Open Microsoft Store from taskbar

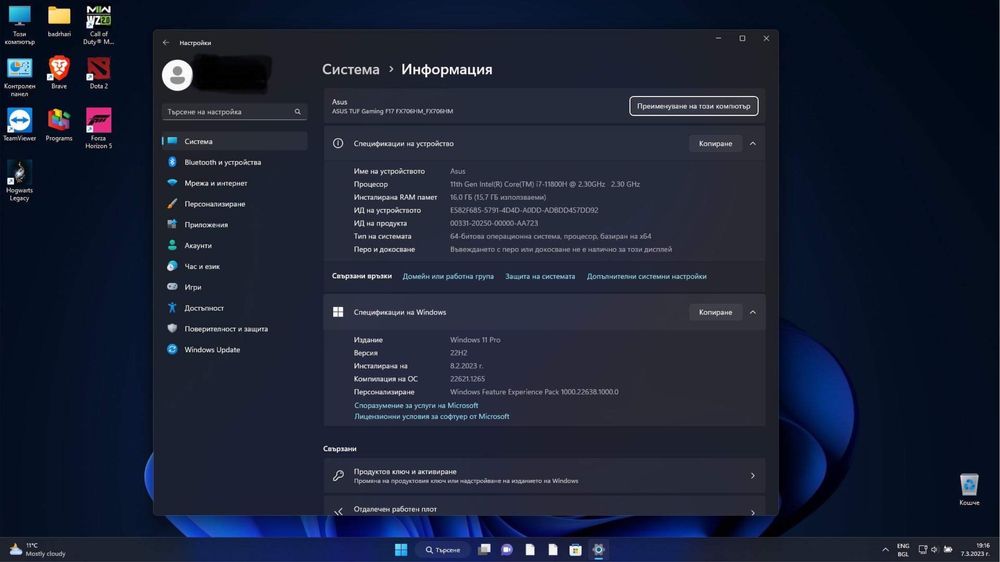point(575,550)
